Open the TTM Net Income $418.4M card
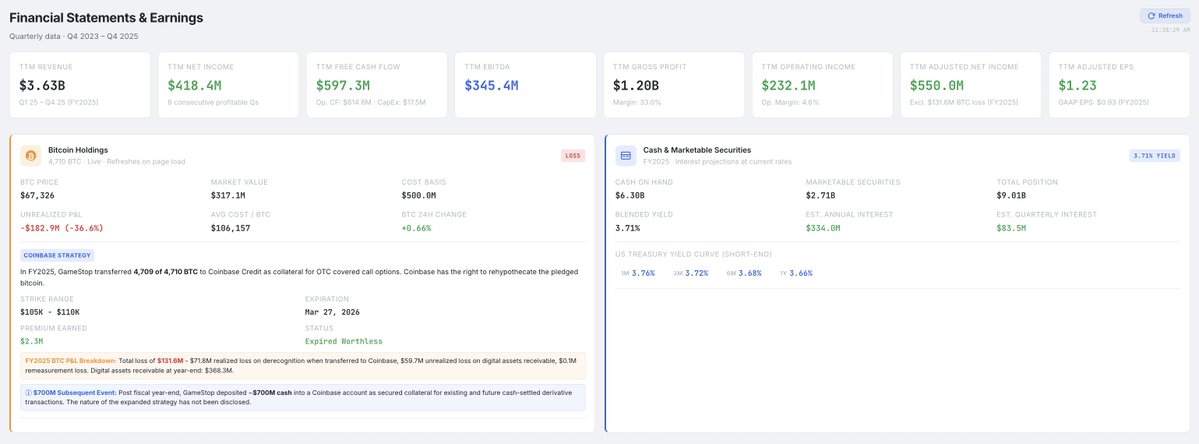 click(x=228, y=85)
